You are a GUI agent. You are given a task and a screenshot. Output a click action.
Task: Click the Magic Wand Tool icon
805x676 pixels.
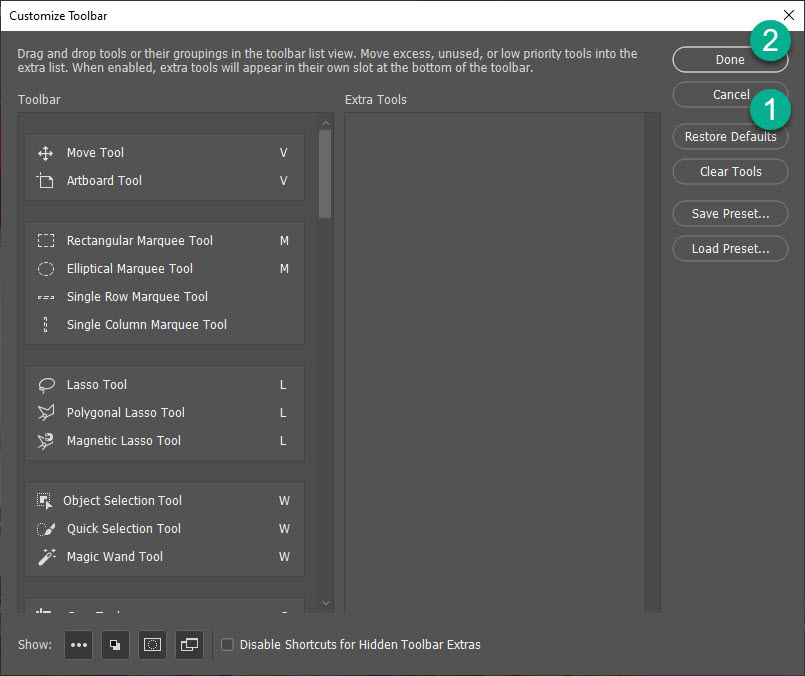[x=45, y=557]
